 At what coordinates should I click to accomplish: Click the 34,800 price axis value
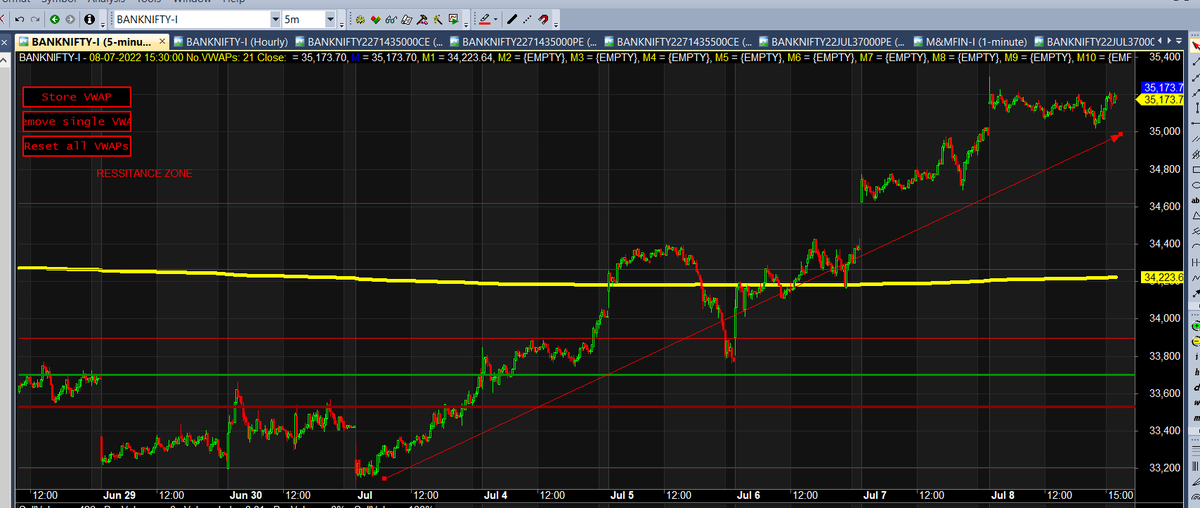(x=1164, y=169)
